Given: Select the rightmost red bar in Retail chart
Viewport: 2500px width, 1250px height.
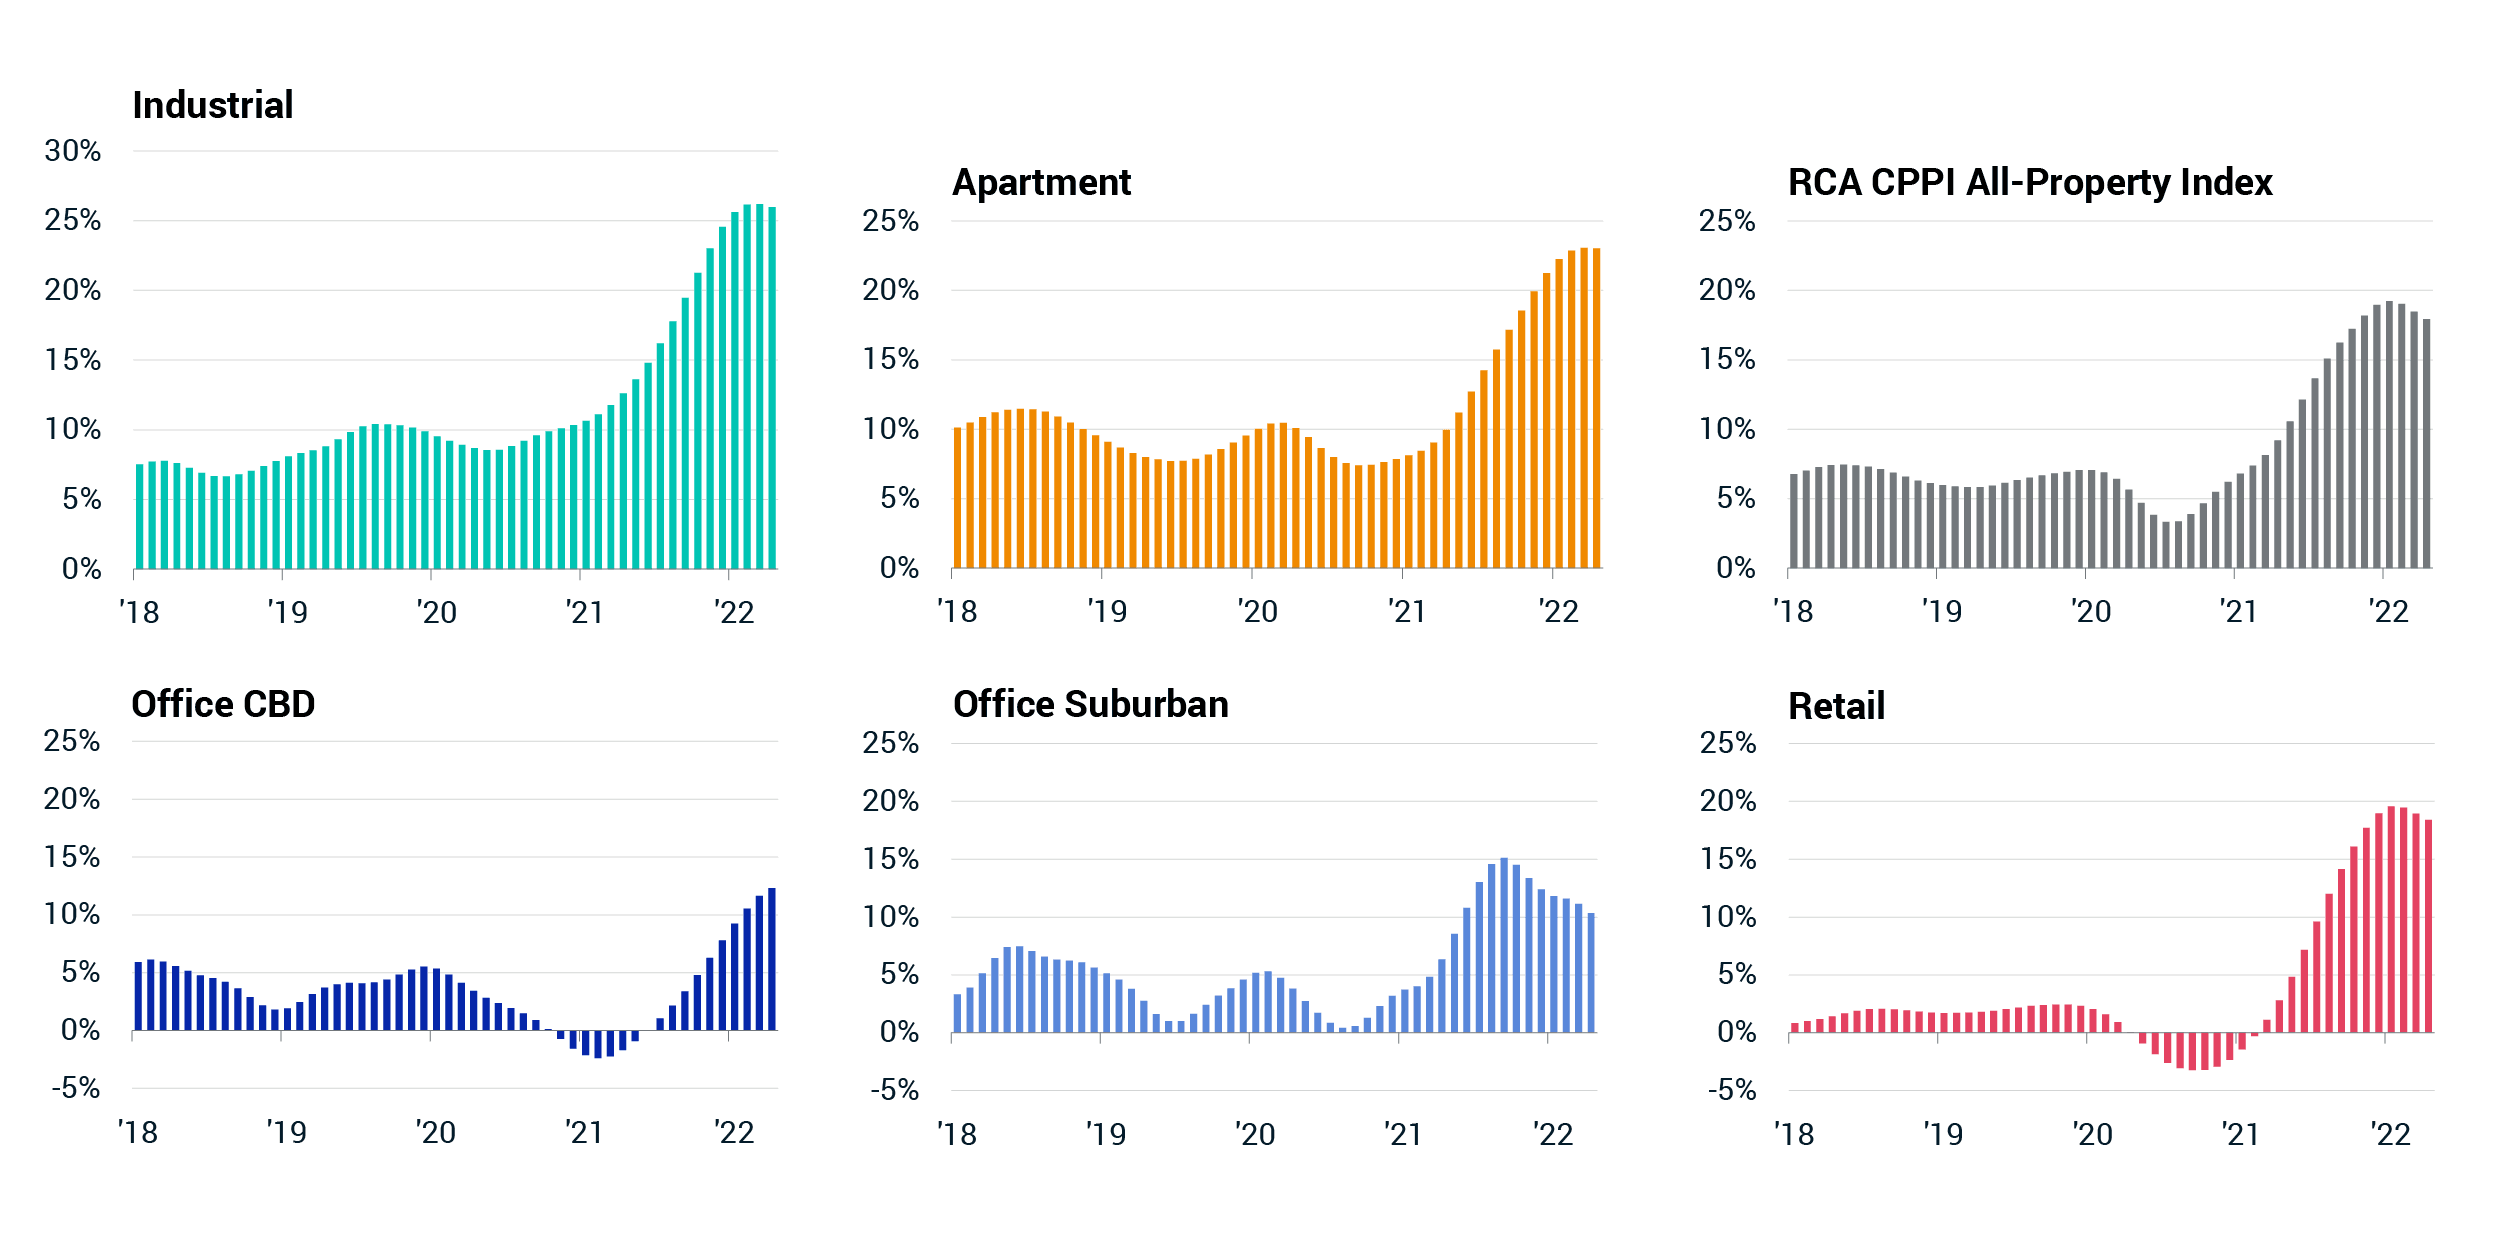Looking at the screenshot, I should 2428,926.
